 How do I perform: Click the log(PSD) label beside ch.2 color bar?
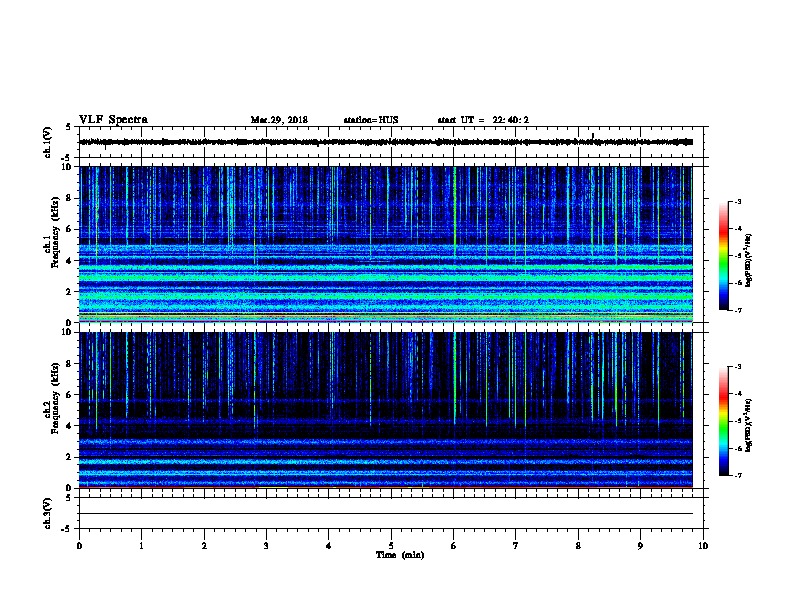pos(748,426)
